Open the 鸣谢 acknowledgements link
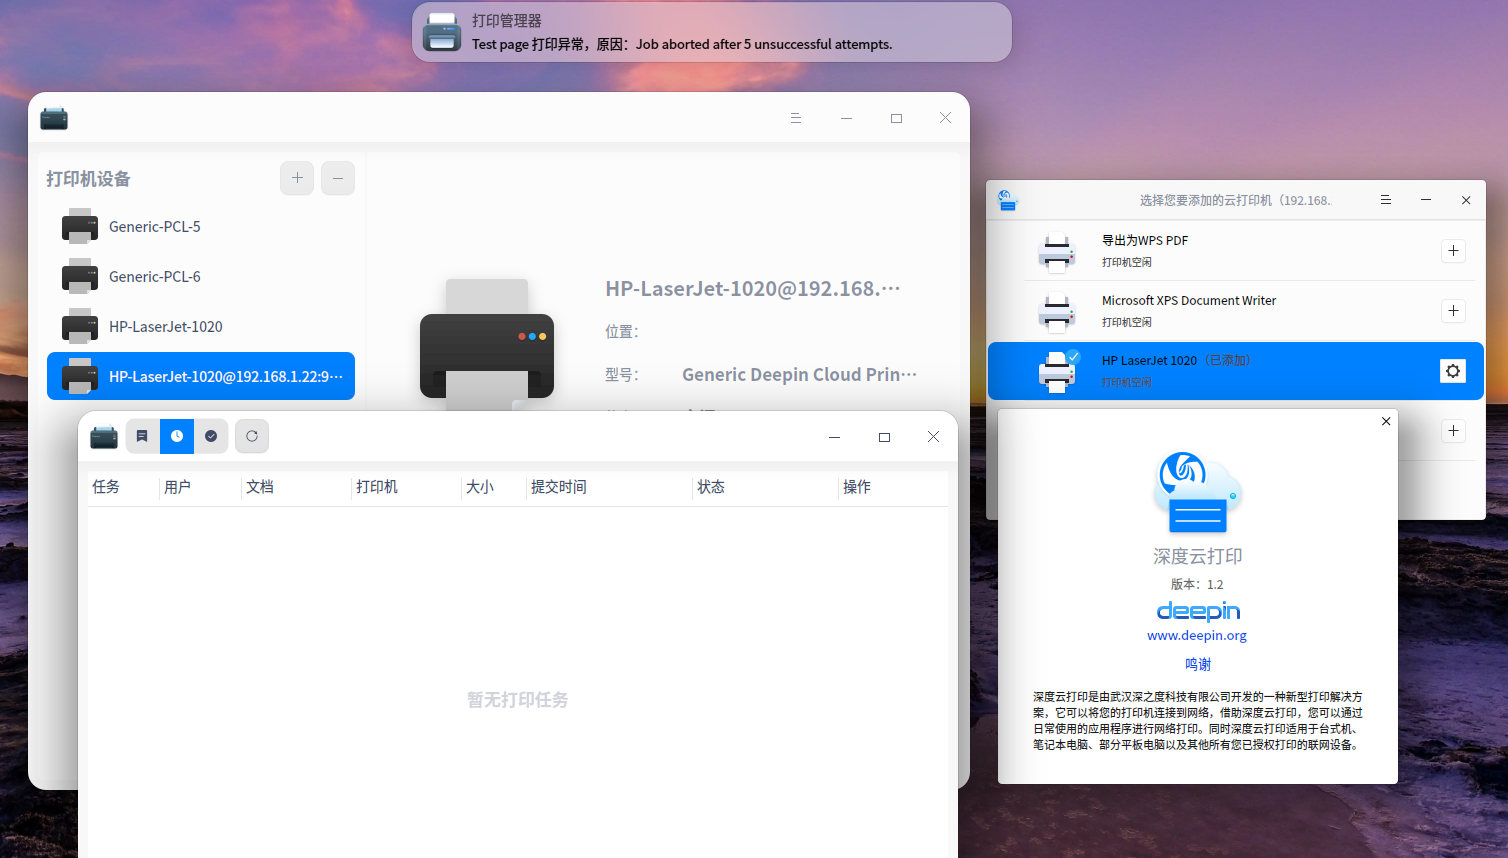The width and height of the screenshot is (1508, 858). tap(1198, 664)
